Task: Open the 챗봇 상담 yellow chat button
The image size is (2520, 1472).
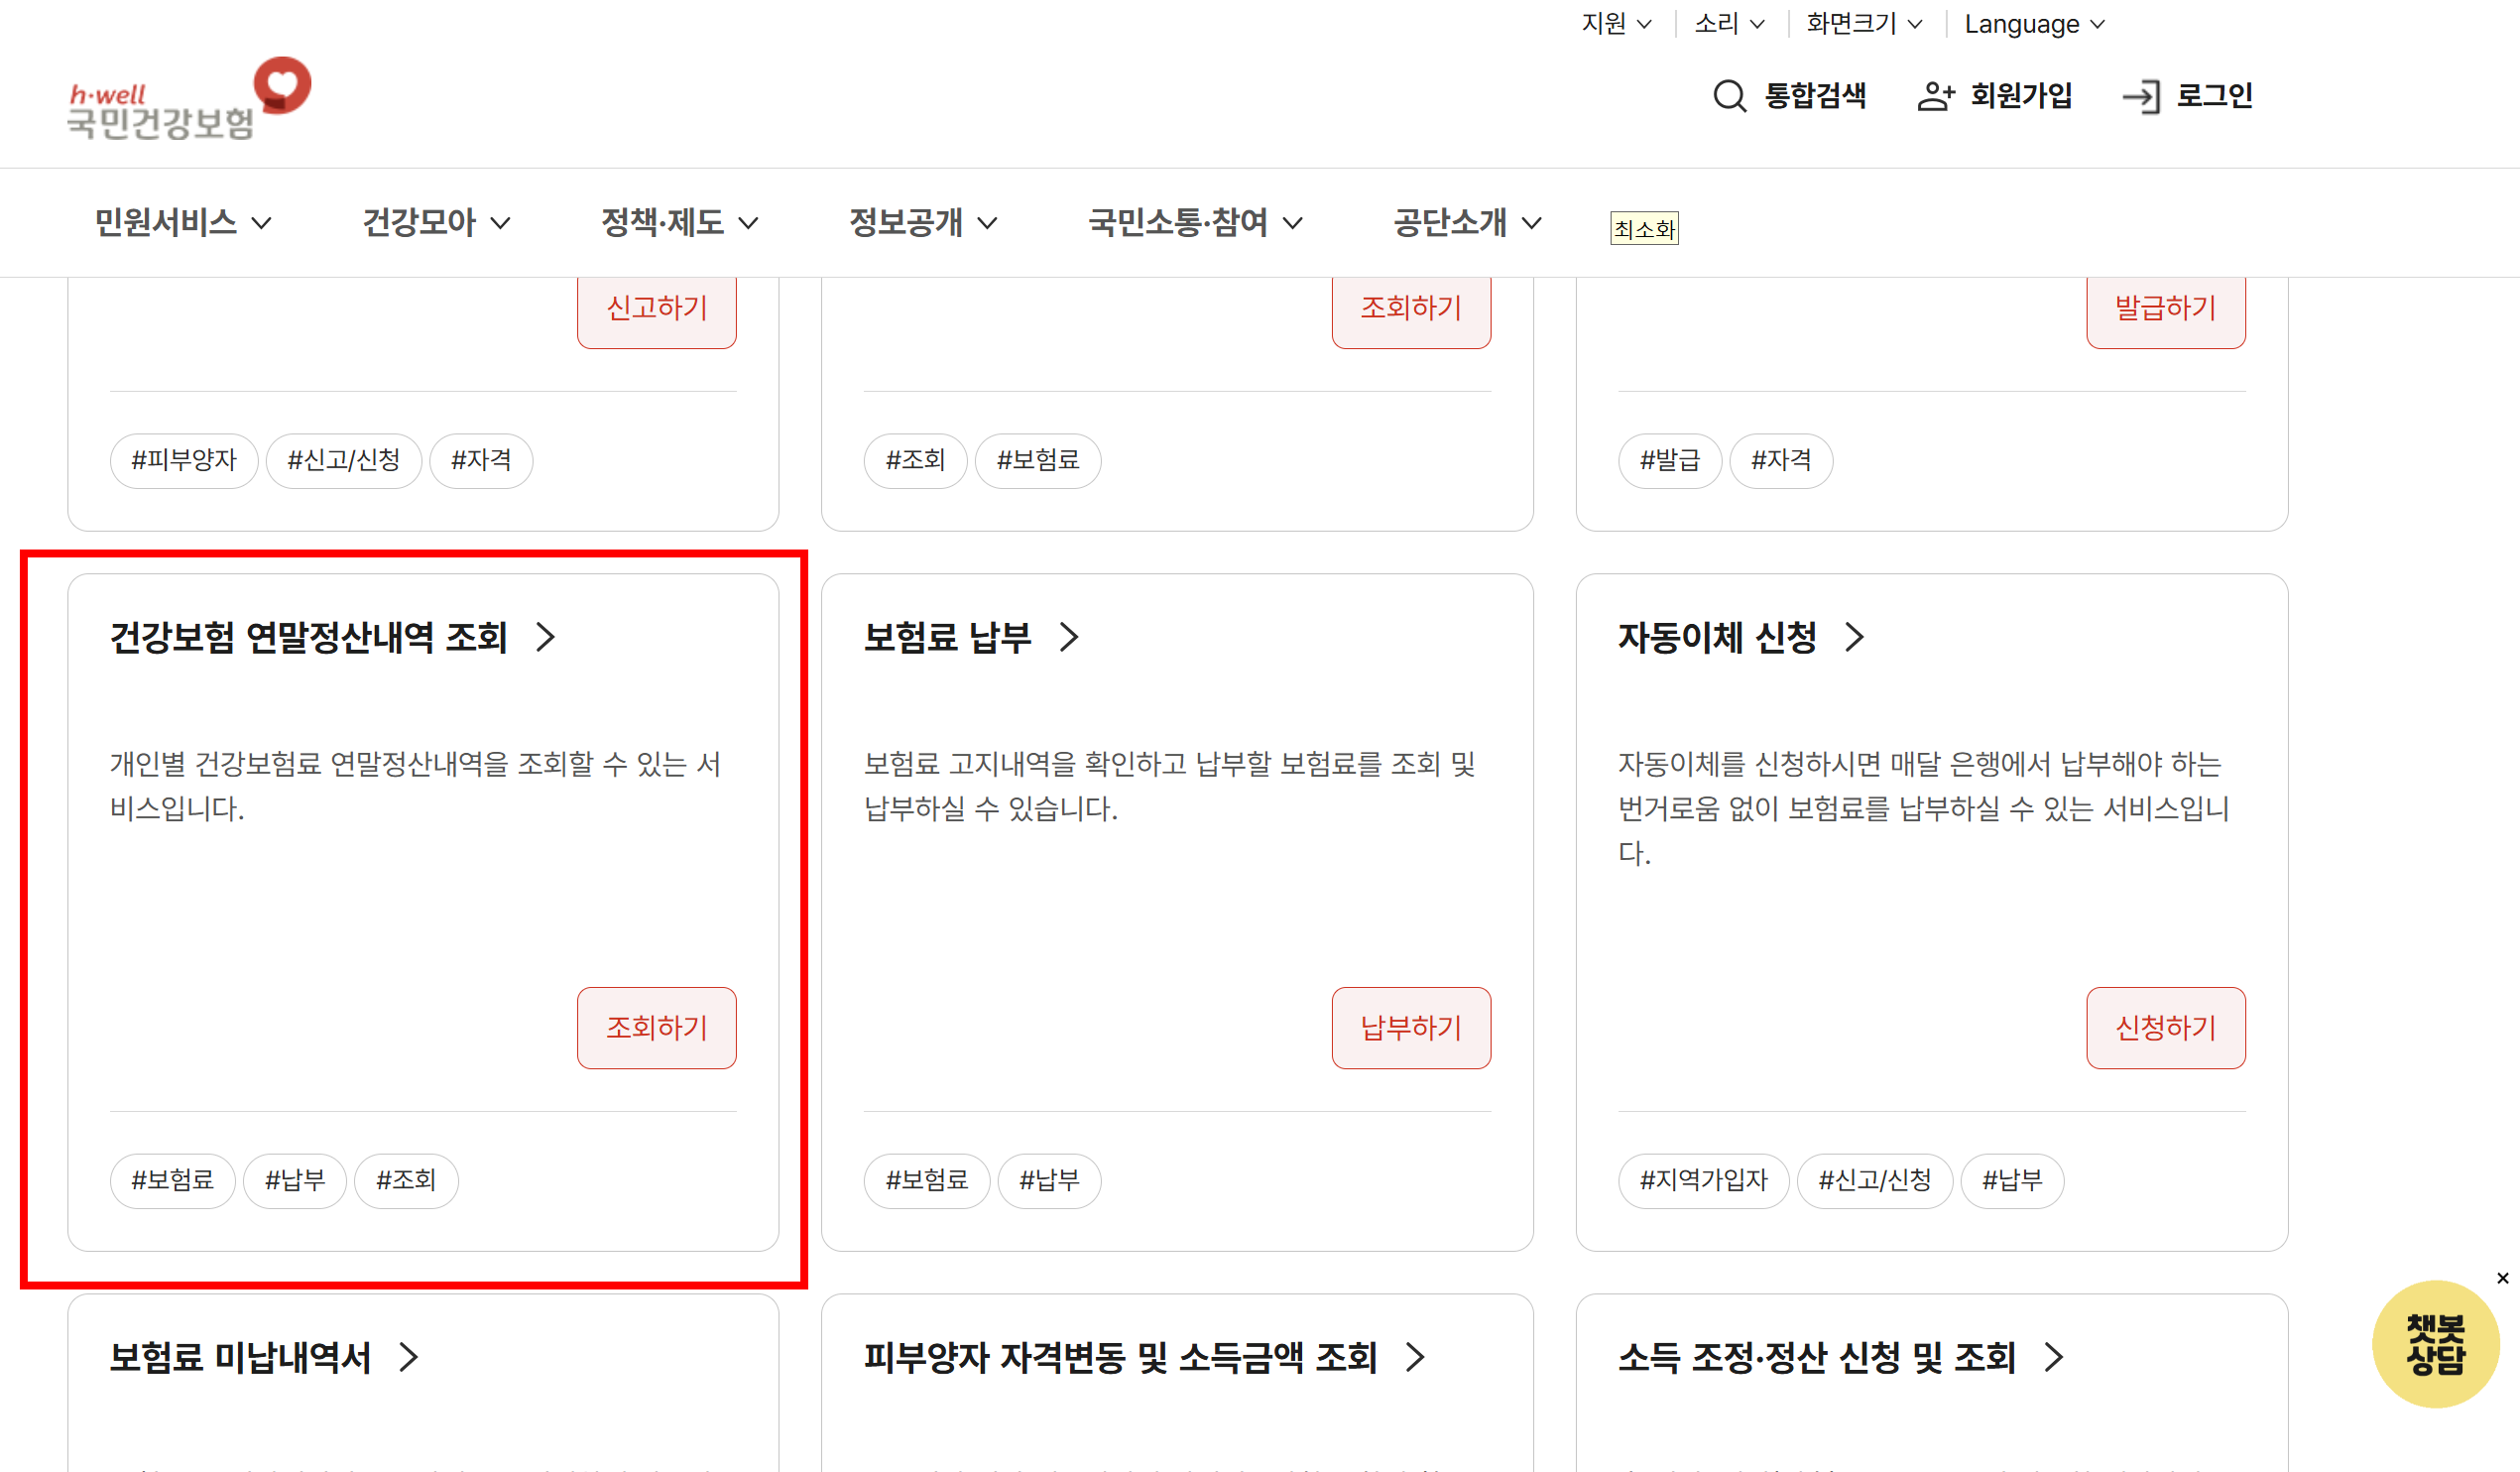Action: coord(2434,1344)
